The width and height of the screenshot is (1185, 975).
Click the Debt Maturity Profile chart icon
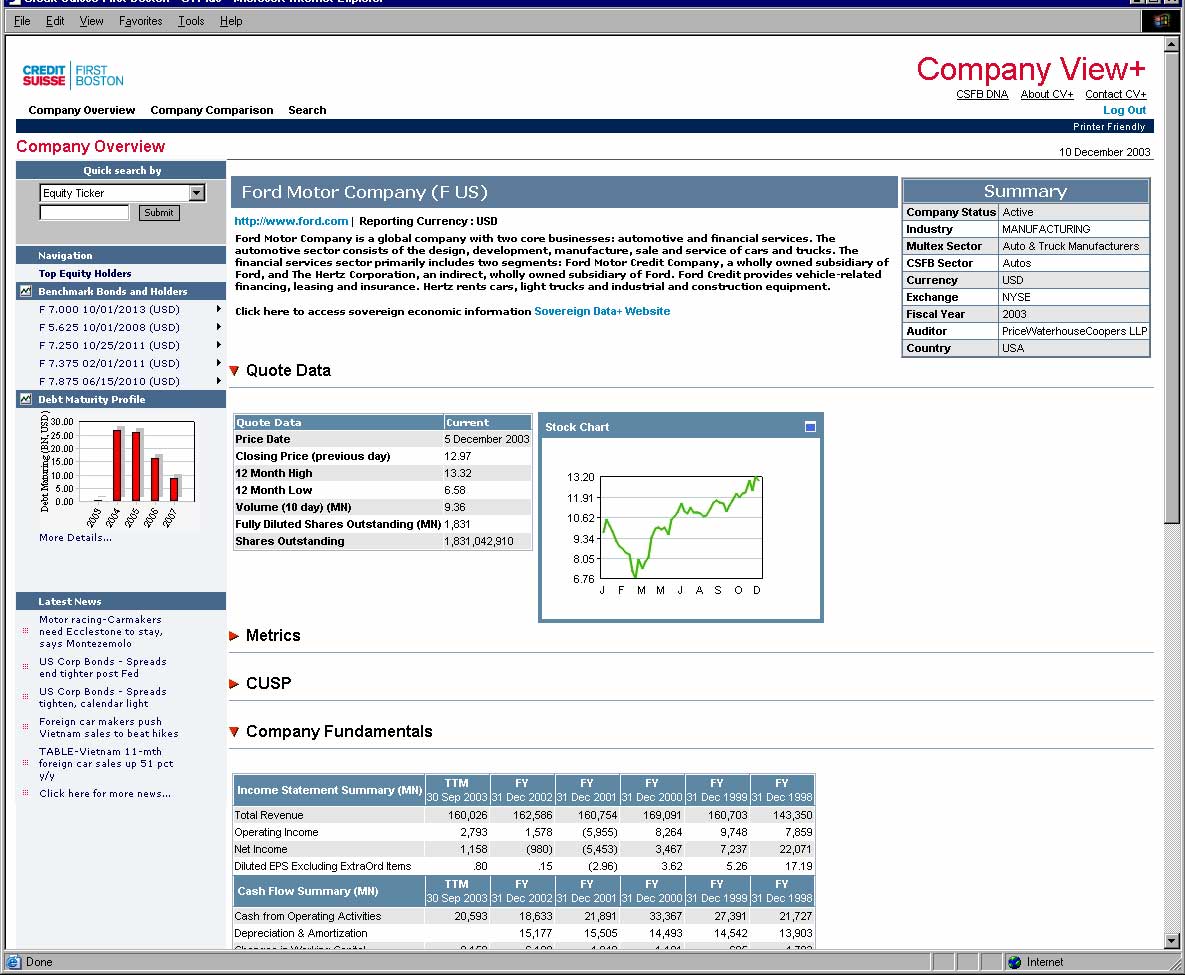tap(26, 399)
